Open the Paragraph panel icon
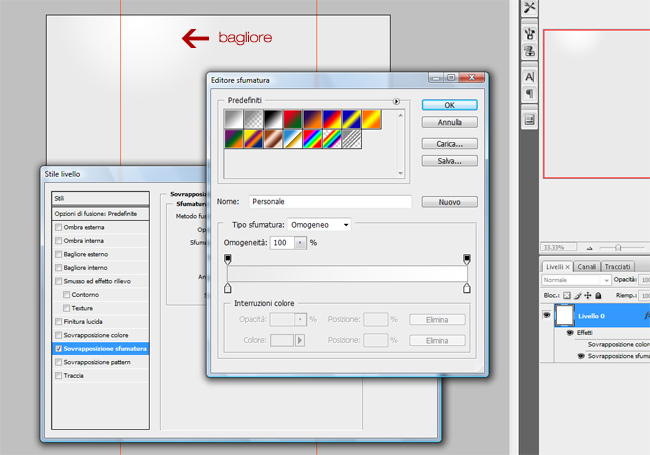 coord(529,94)
